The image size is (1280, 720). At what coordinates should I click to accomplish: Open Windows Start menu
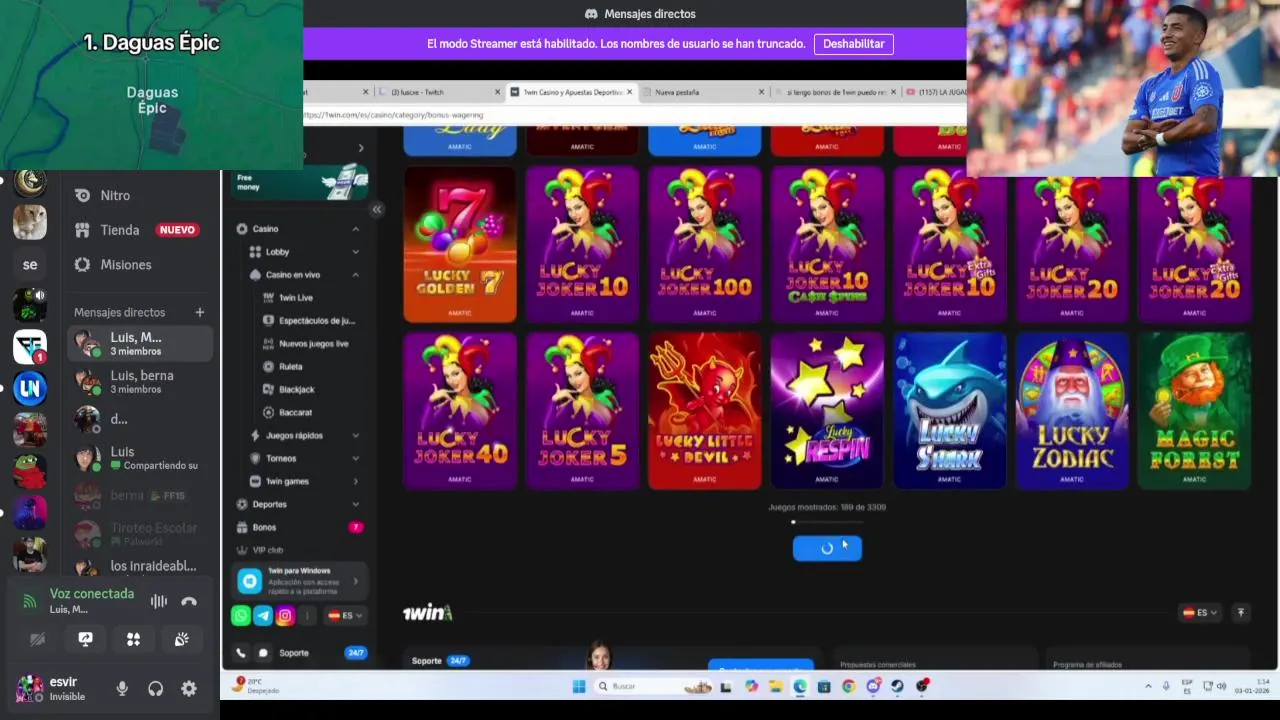tap(578, 686)
